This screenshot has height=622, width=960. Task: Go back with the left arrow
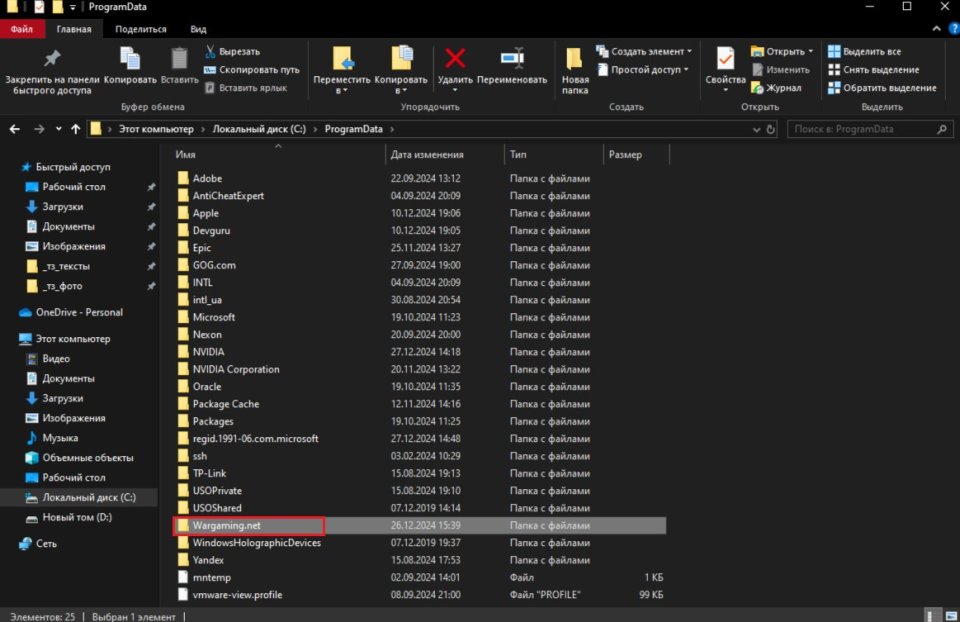point(15,129)
